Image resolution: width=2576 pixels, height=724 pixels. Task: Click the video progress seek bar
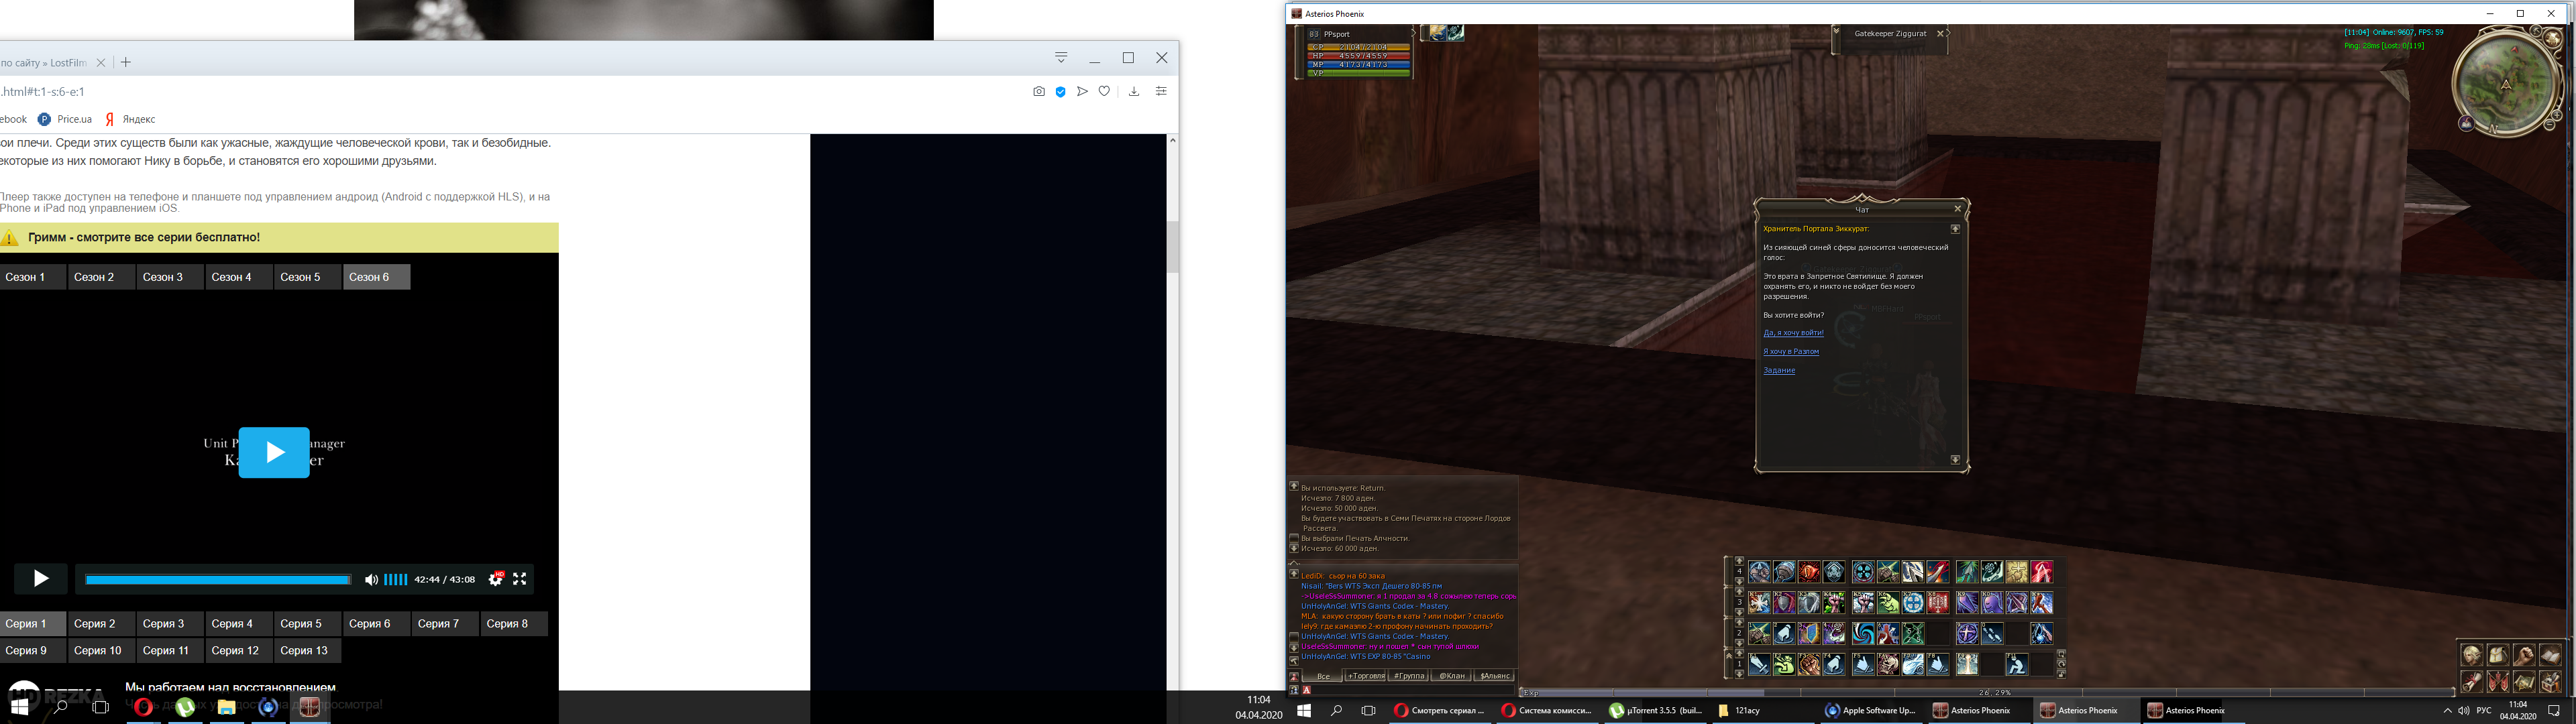tap(217, 579)
